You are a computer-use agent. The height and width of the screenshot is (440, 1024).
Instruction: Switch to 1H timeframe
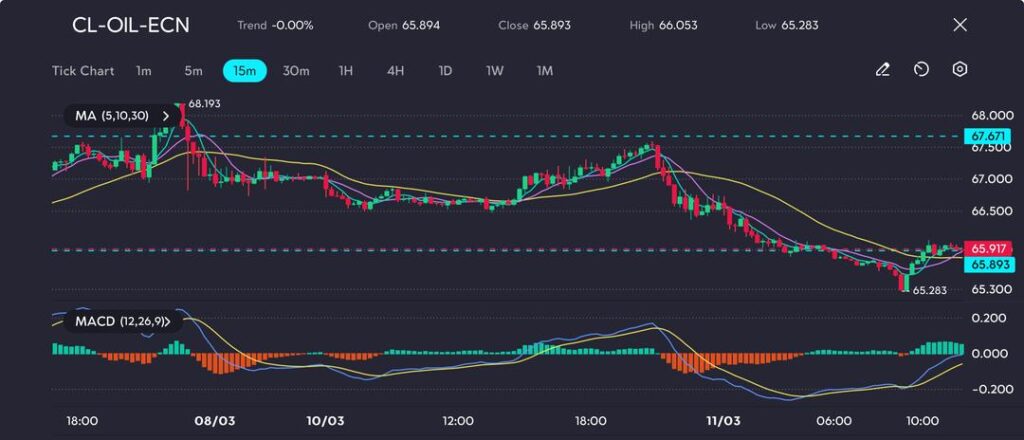pos(346,71)
